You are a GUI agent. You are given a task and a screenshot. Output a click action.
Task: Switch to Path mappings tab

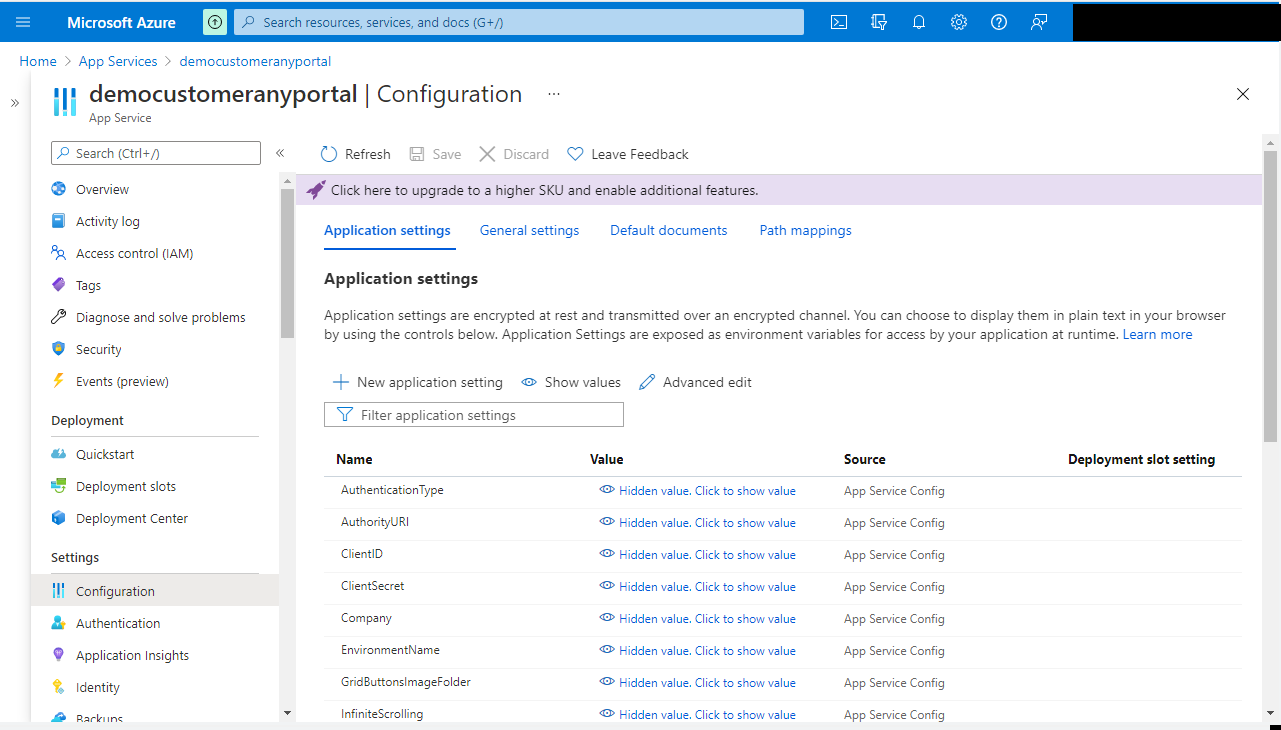pos(806,230)
